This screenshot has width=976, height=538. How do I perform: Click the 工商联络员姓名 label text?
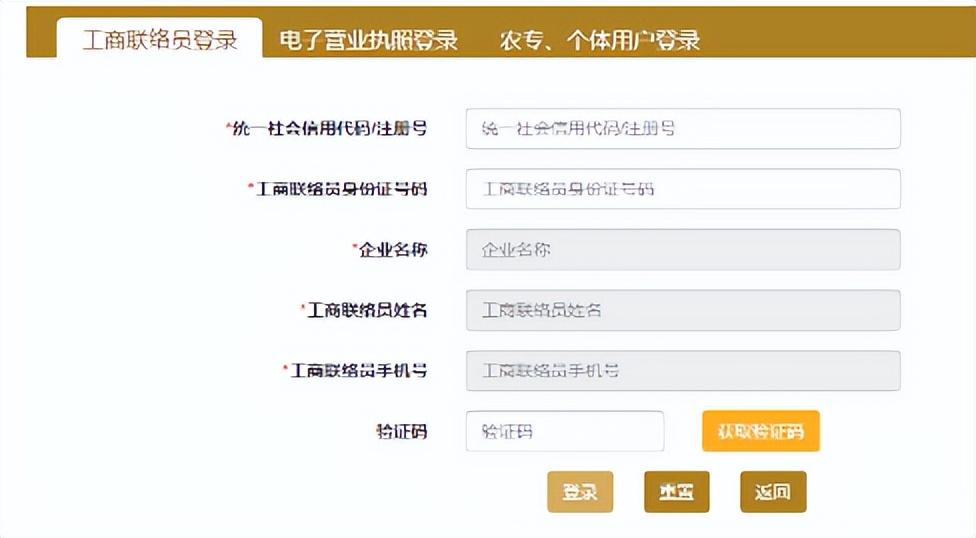[367, 310]
